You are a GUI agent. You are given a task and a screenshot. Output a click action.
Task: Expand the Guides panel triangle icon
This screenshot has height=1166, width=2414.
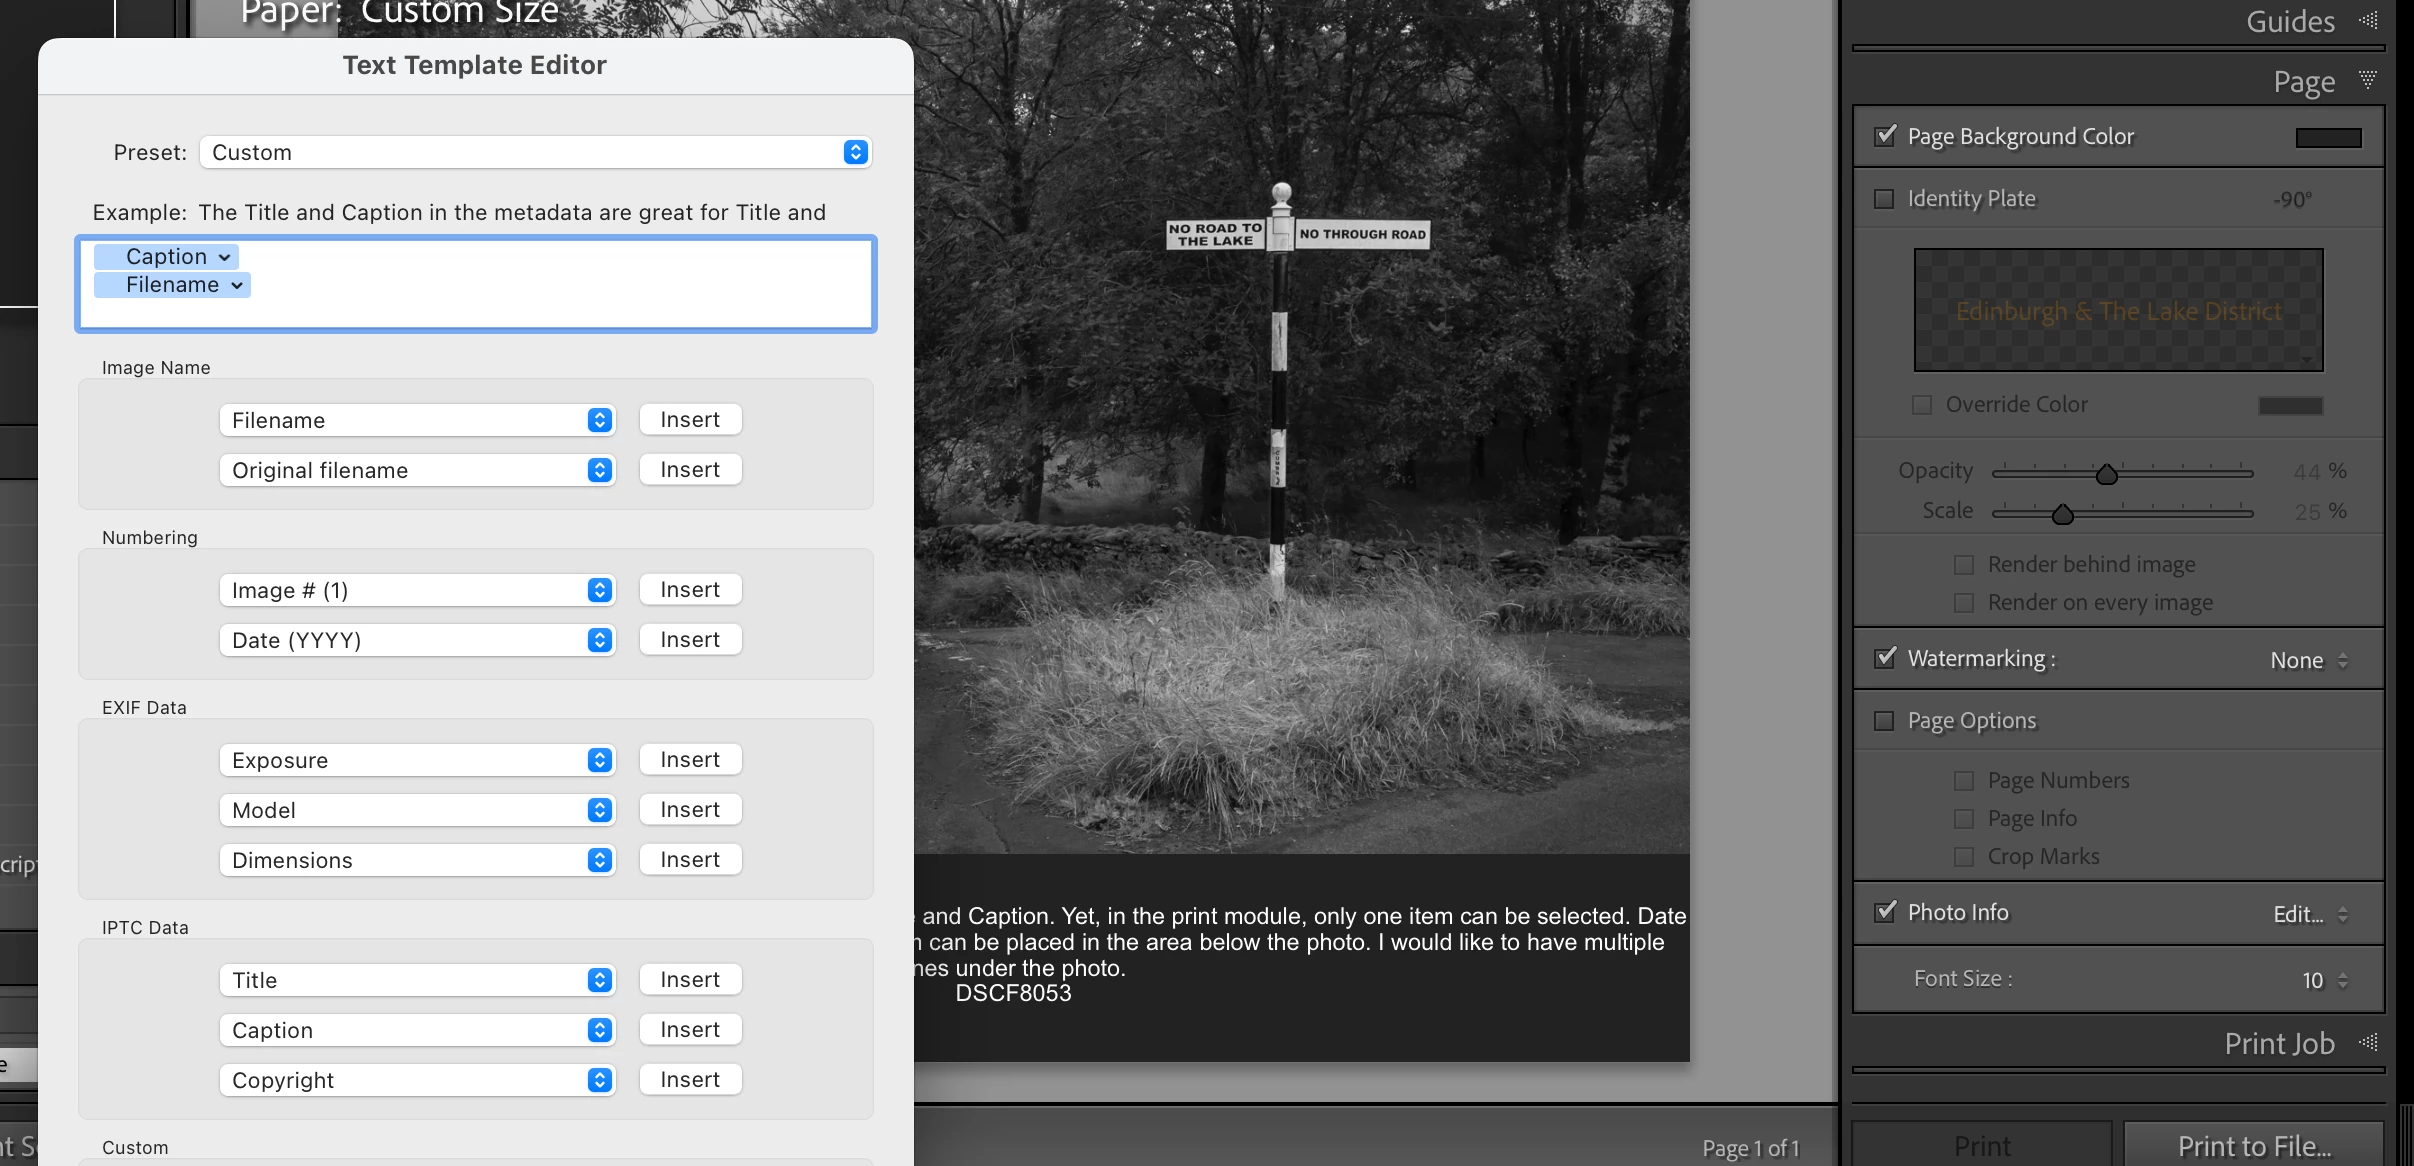click(2368, 20)
